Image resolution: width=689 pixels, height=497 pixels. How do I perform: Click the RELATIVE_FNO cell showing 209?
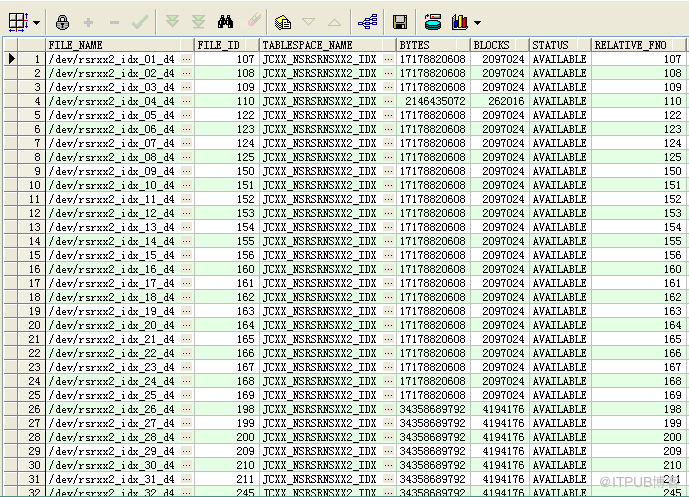pyautogui.click(x=638, y=451)
